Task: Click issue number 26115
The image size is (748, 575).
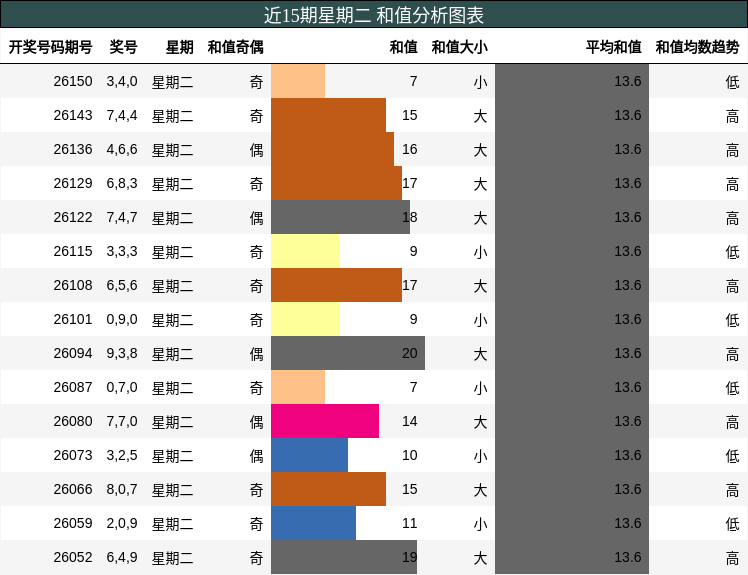Action: [73, 251]
